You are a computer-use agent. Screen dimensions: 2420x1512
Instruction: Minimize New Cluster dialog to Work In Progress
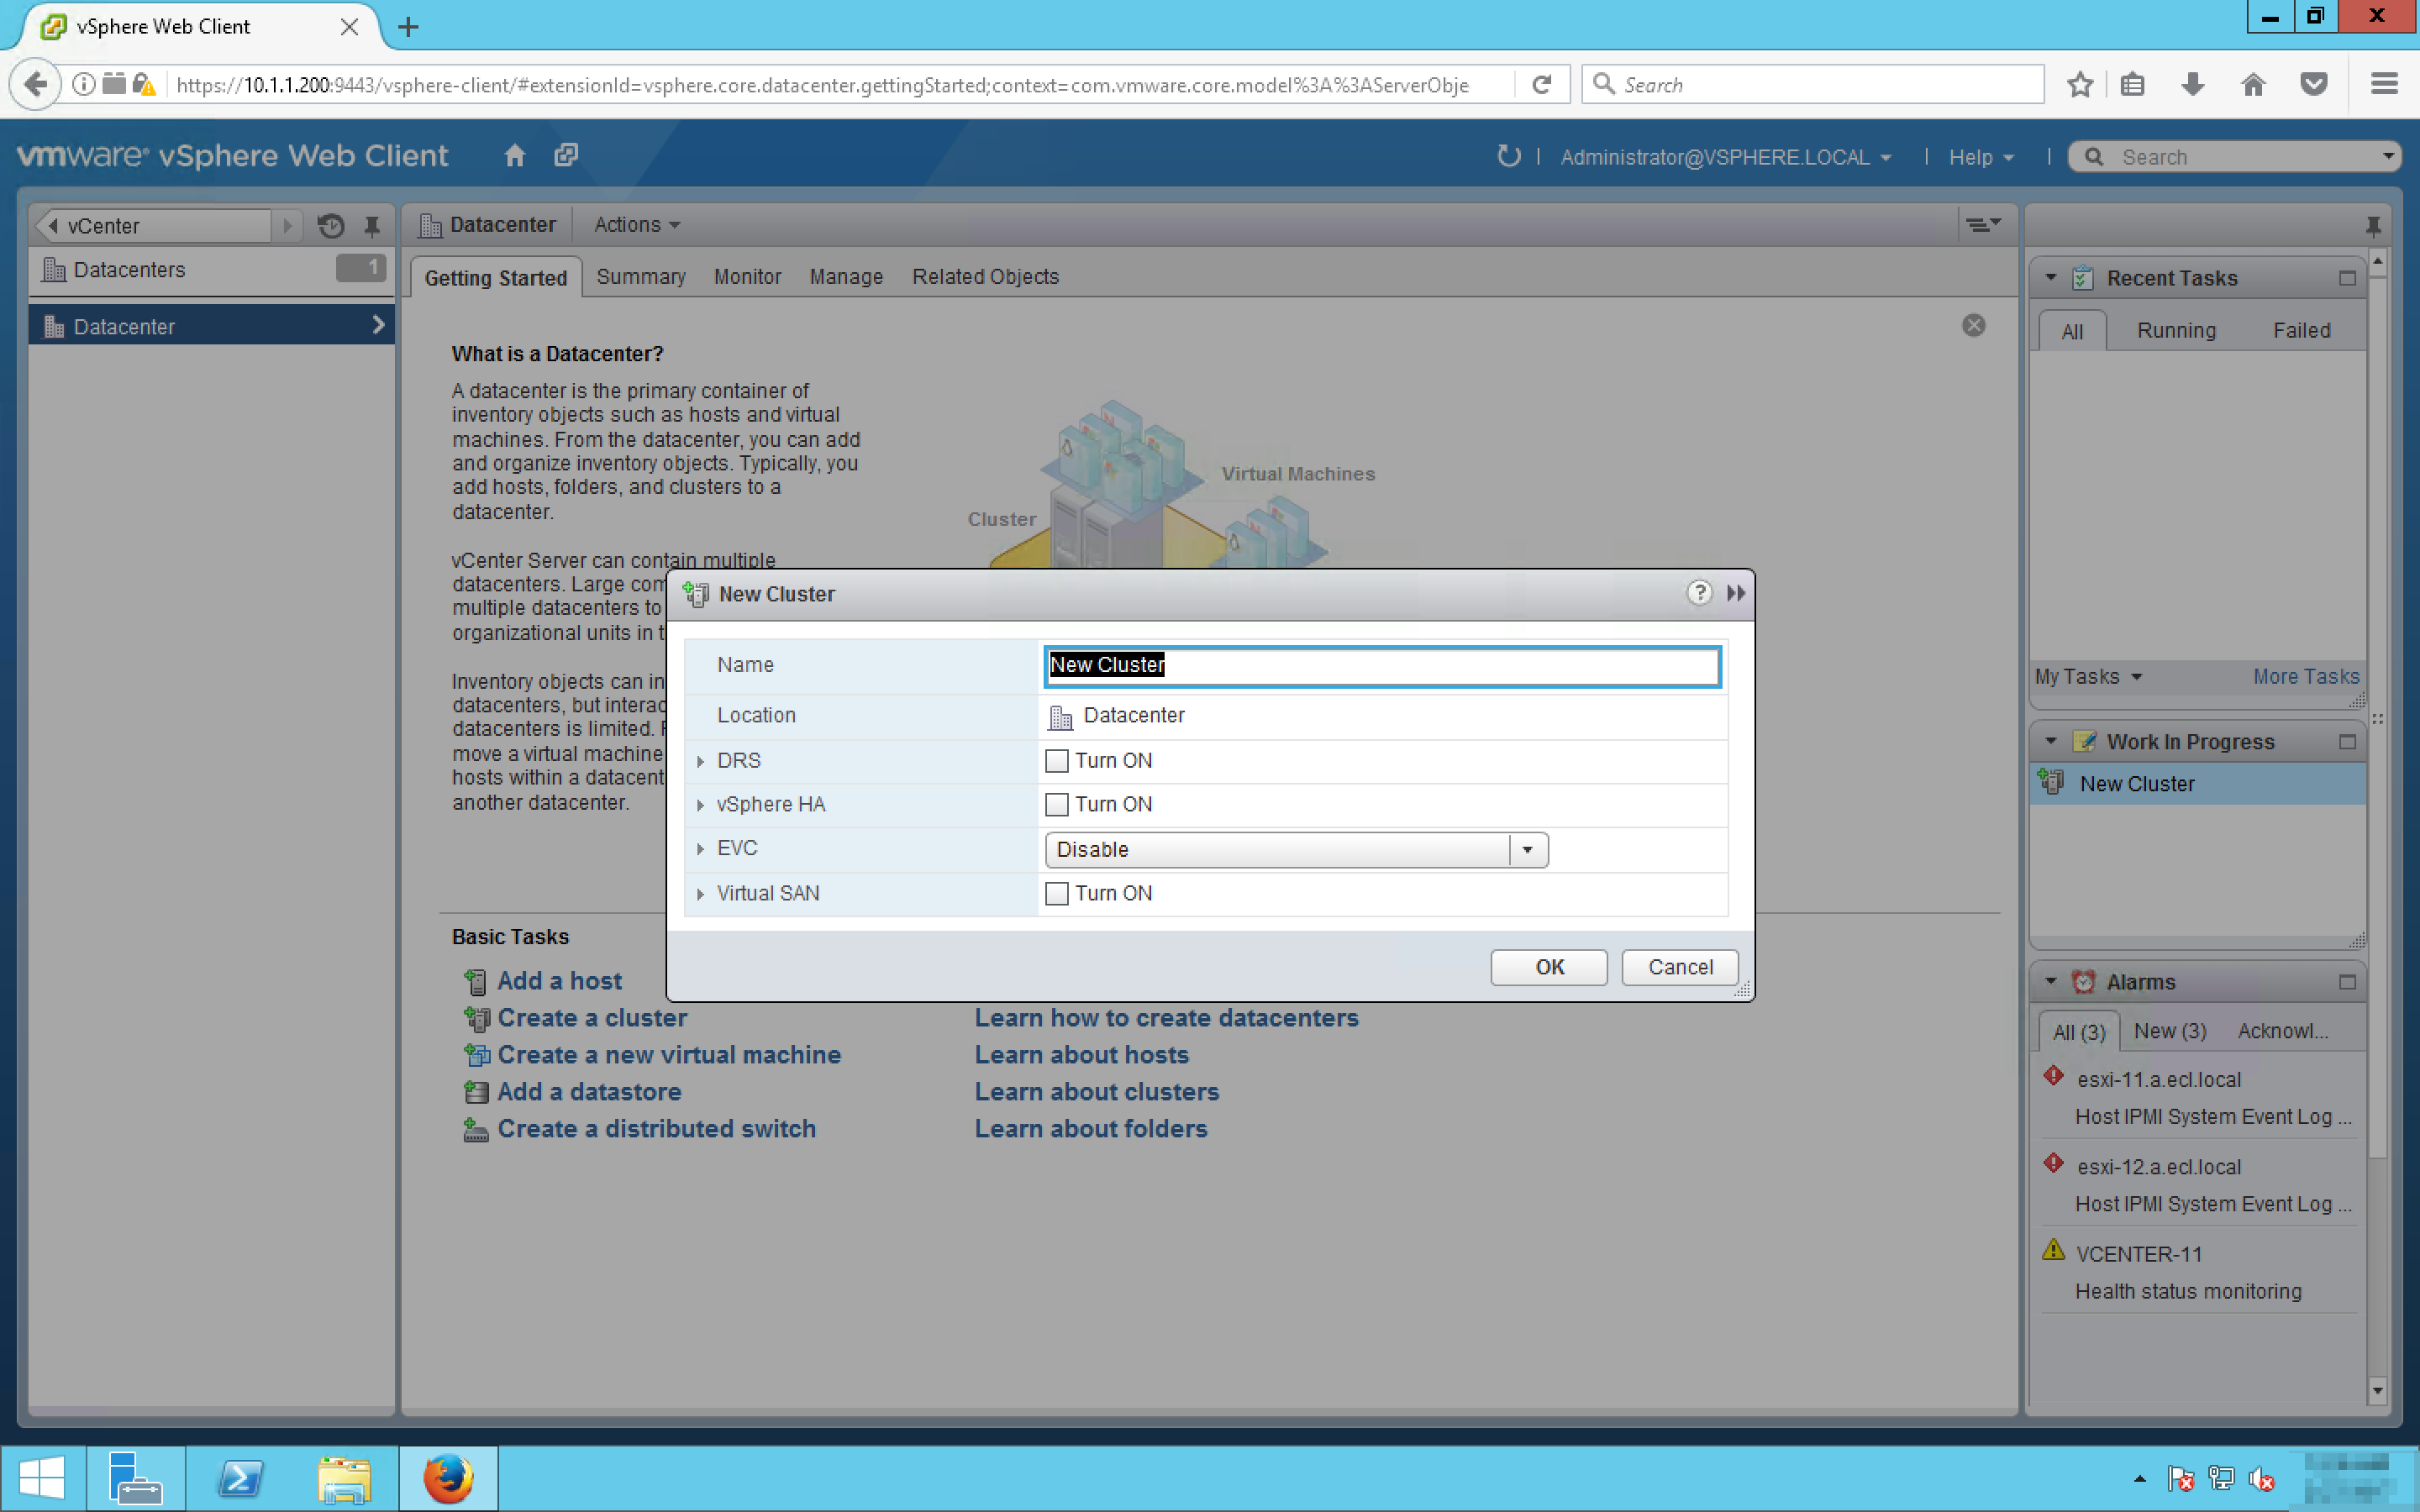pyautogui.click(x=1736, y=593)
